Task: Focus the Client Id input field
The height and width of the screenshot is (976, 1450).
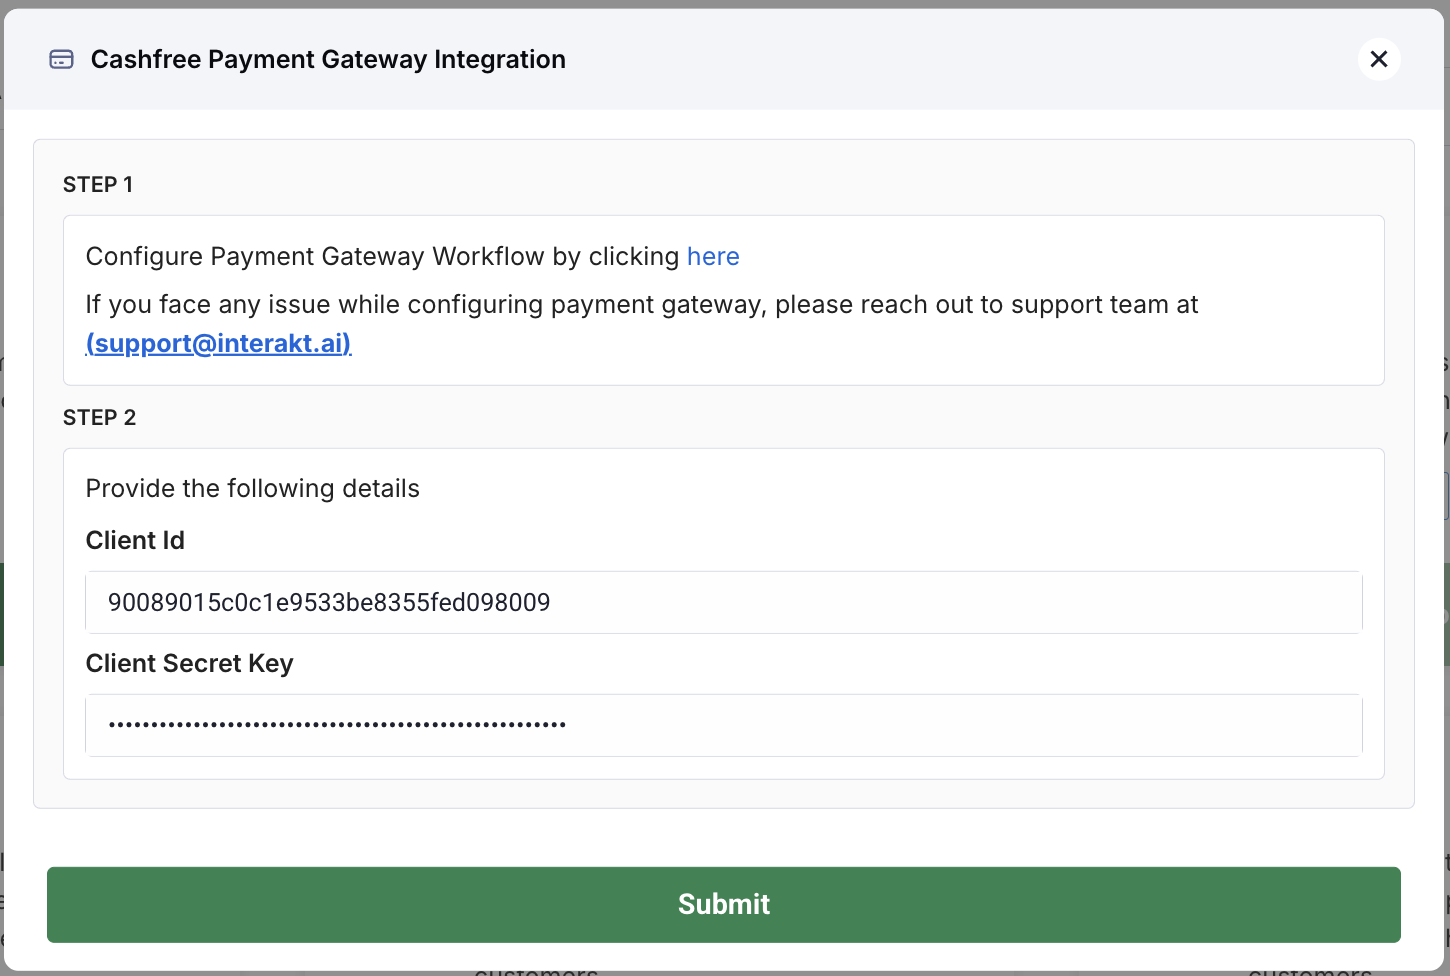Action: coord(724,602)
